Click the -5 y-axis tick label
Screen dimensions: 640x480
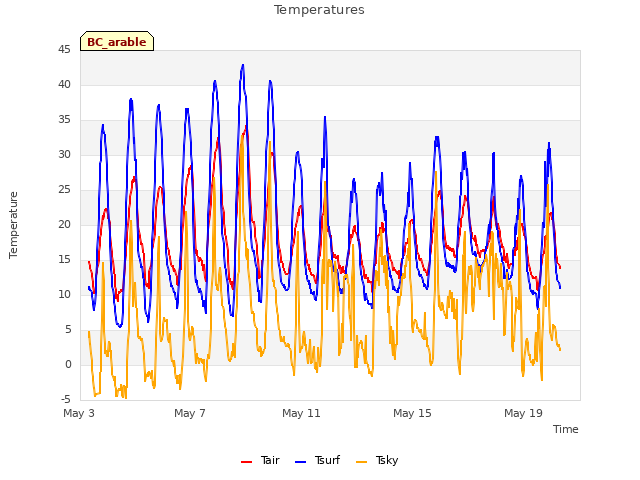(65, 399)
